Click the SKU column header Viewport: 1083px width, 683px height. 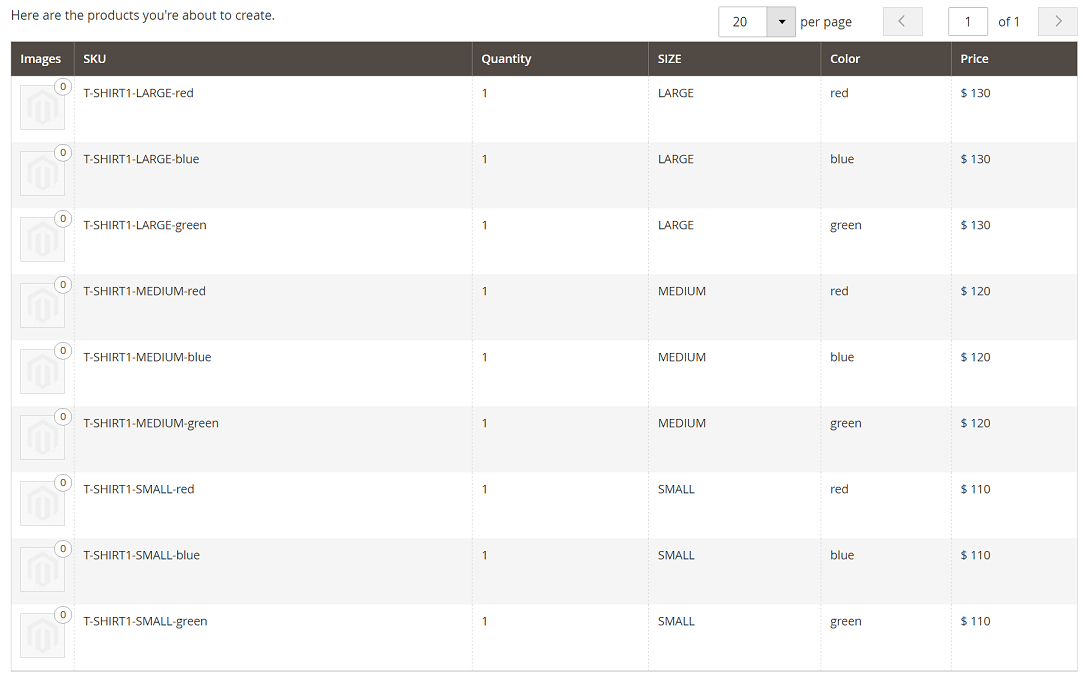(94, 58)
